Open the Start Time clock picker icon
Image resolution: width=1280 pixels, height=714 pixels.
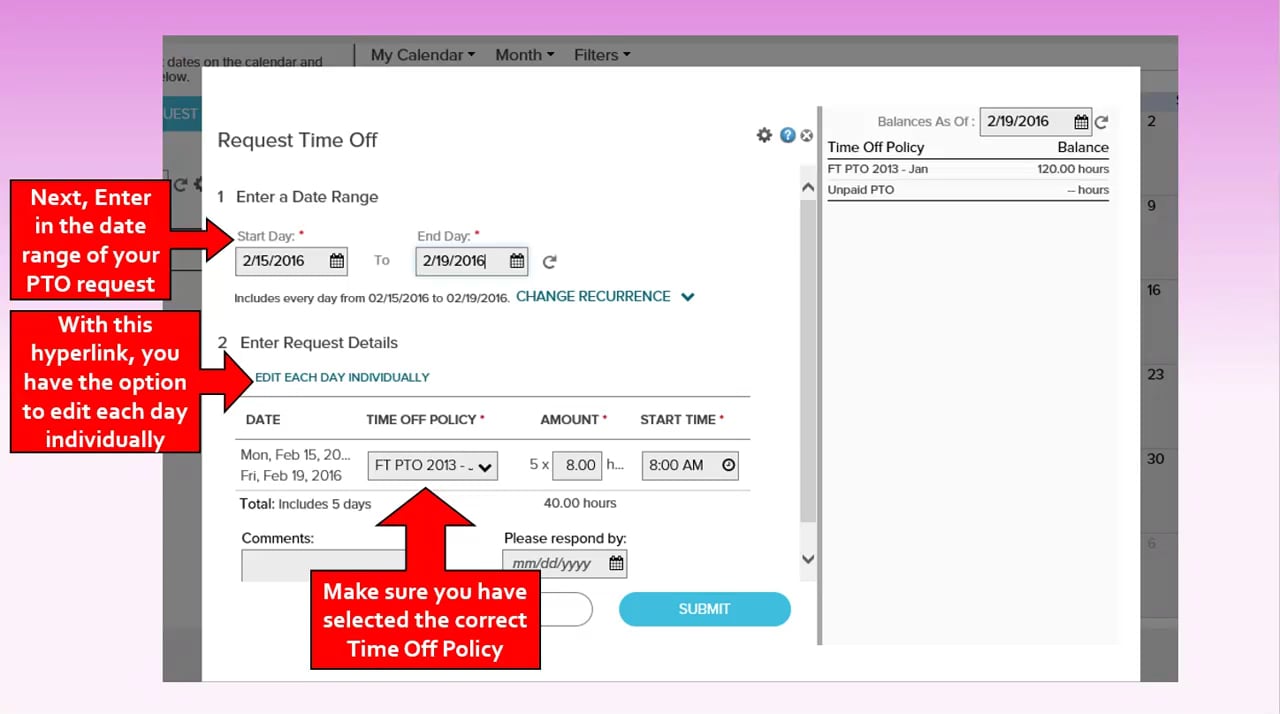(x=728, y=465)
